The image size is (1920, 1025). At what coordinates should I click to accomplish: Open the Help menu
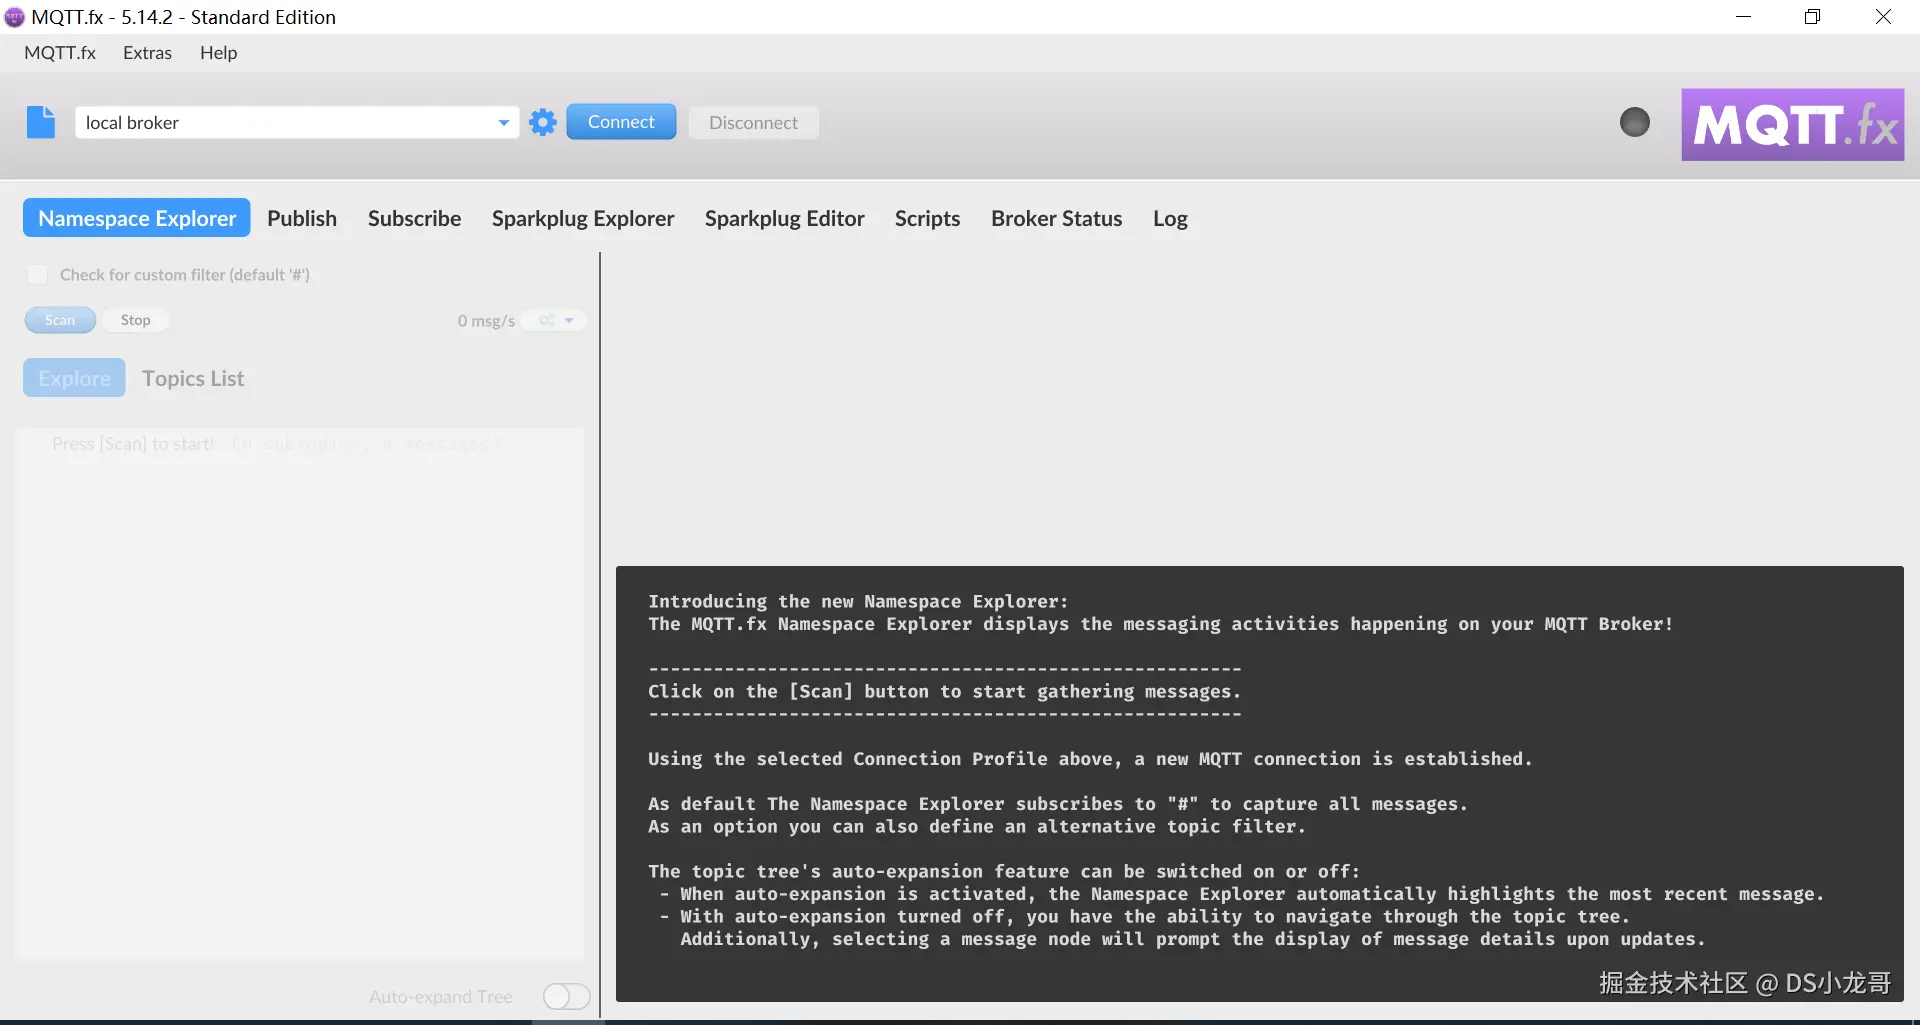pyautogui.click(x=218, y=53)
